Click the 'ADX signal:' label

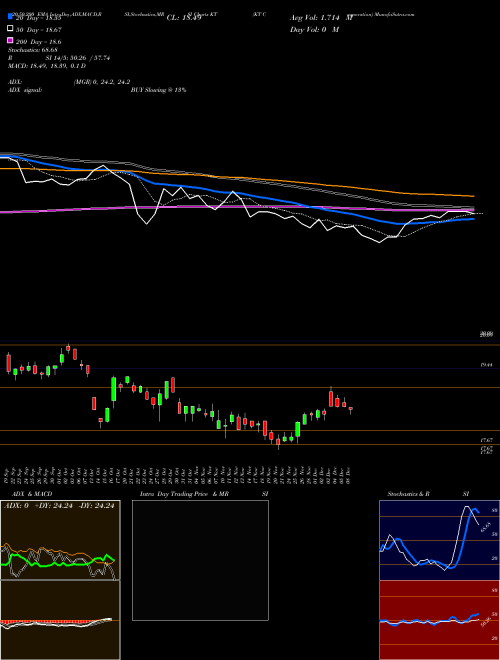tap(24, 90)
